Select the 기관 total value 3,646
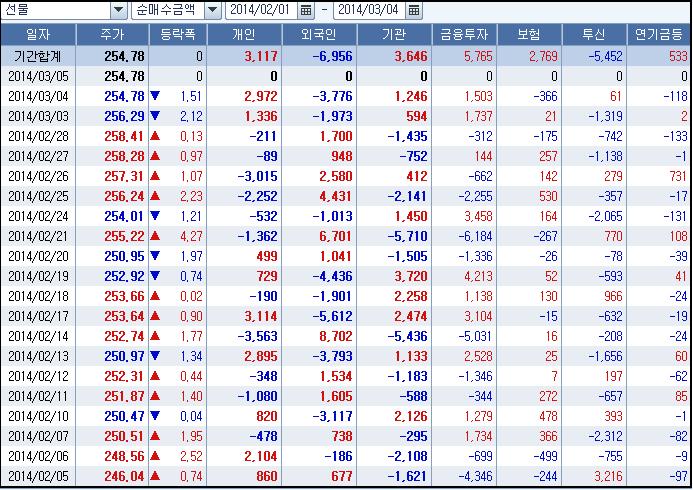The width and height of the screenshot is (693, 490). (411, 56)
